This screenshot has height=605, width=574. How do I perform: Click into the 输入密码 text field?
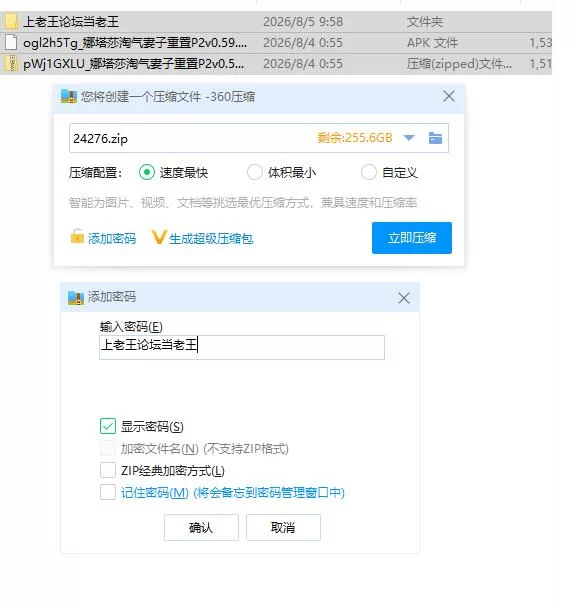click(242, 347)
